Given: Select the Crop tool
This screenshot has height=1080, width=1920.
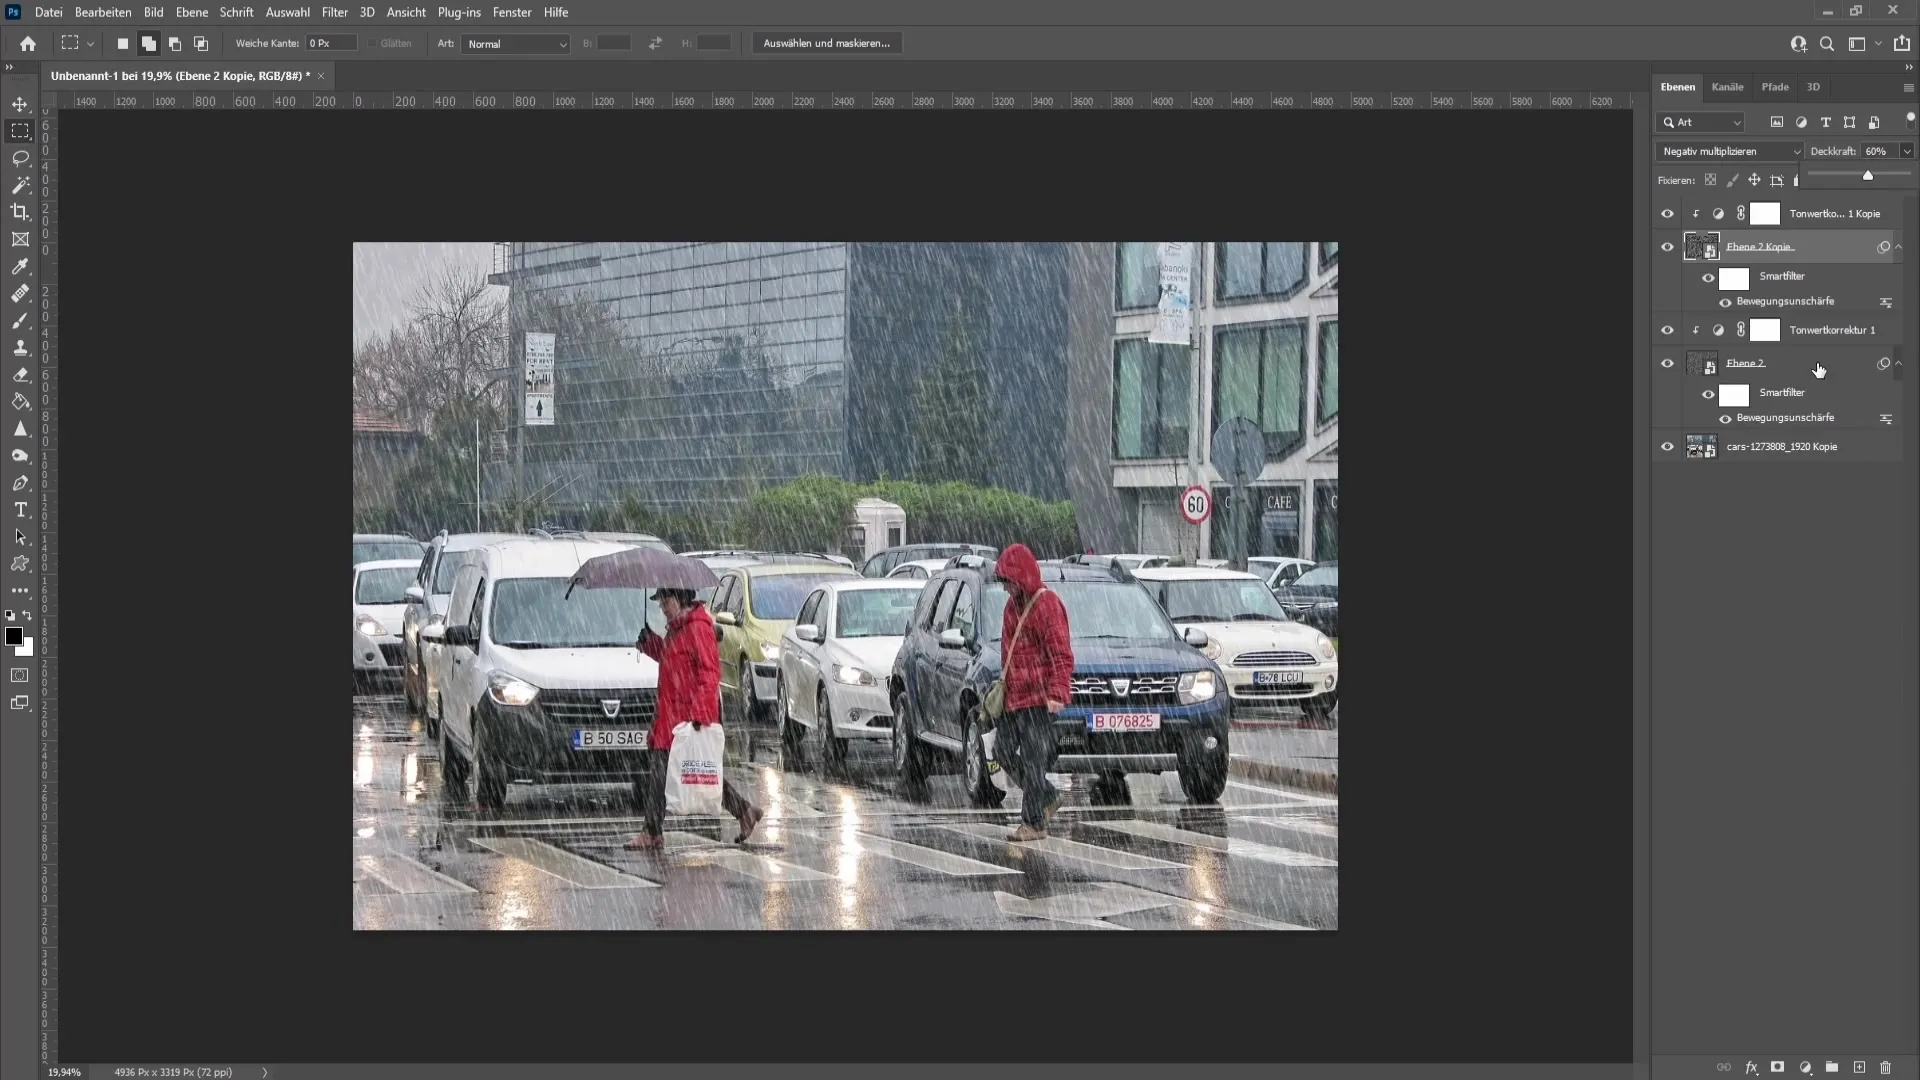Looking at the screenshot, I should click(20, 212).
